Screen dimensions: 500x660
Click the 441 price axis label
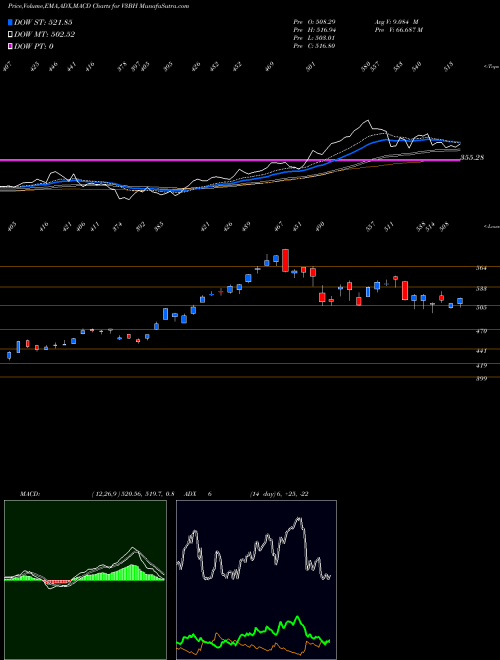point(482,351)
